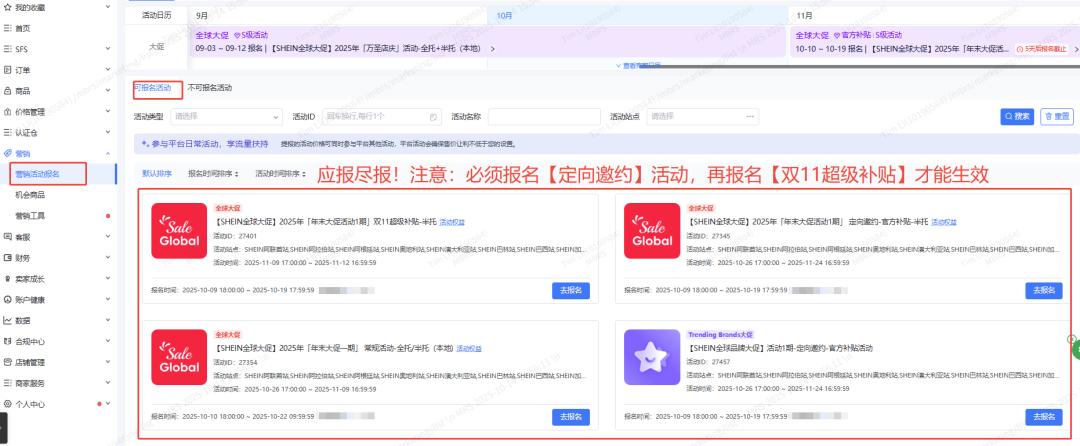
Task: Switch to 可报名活动 tab
Action: click(153, 88)
